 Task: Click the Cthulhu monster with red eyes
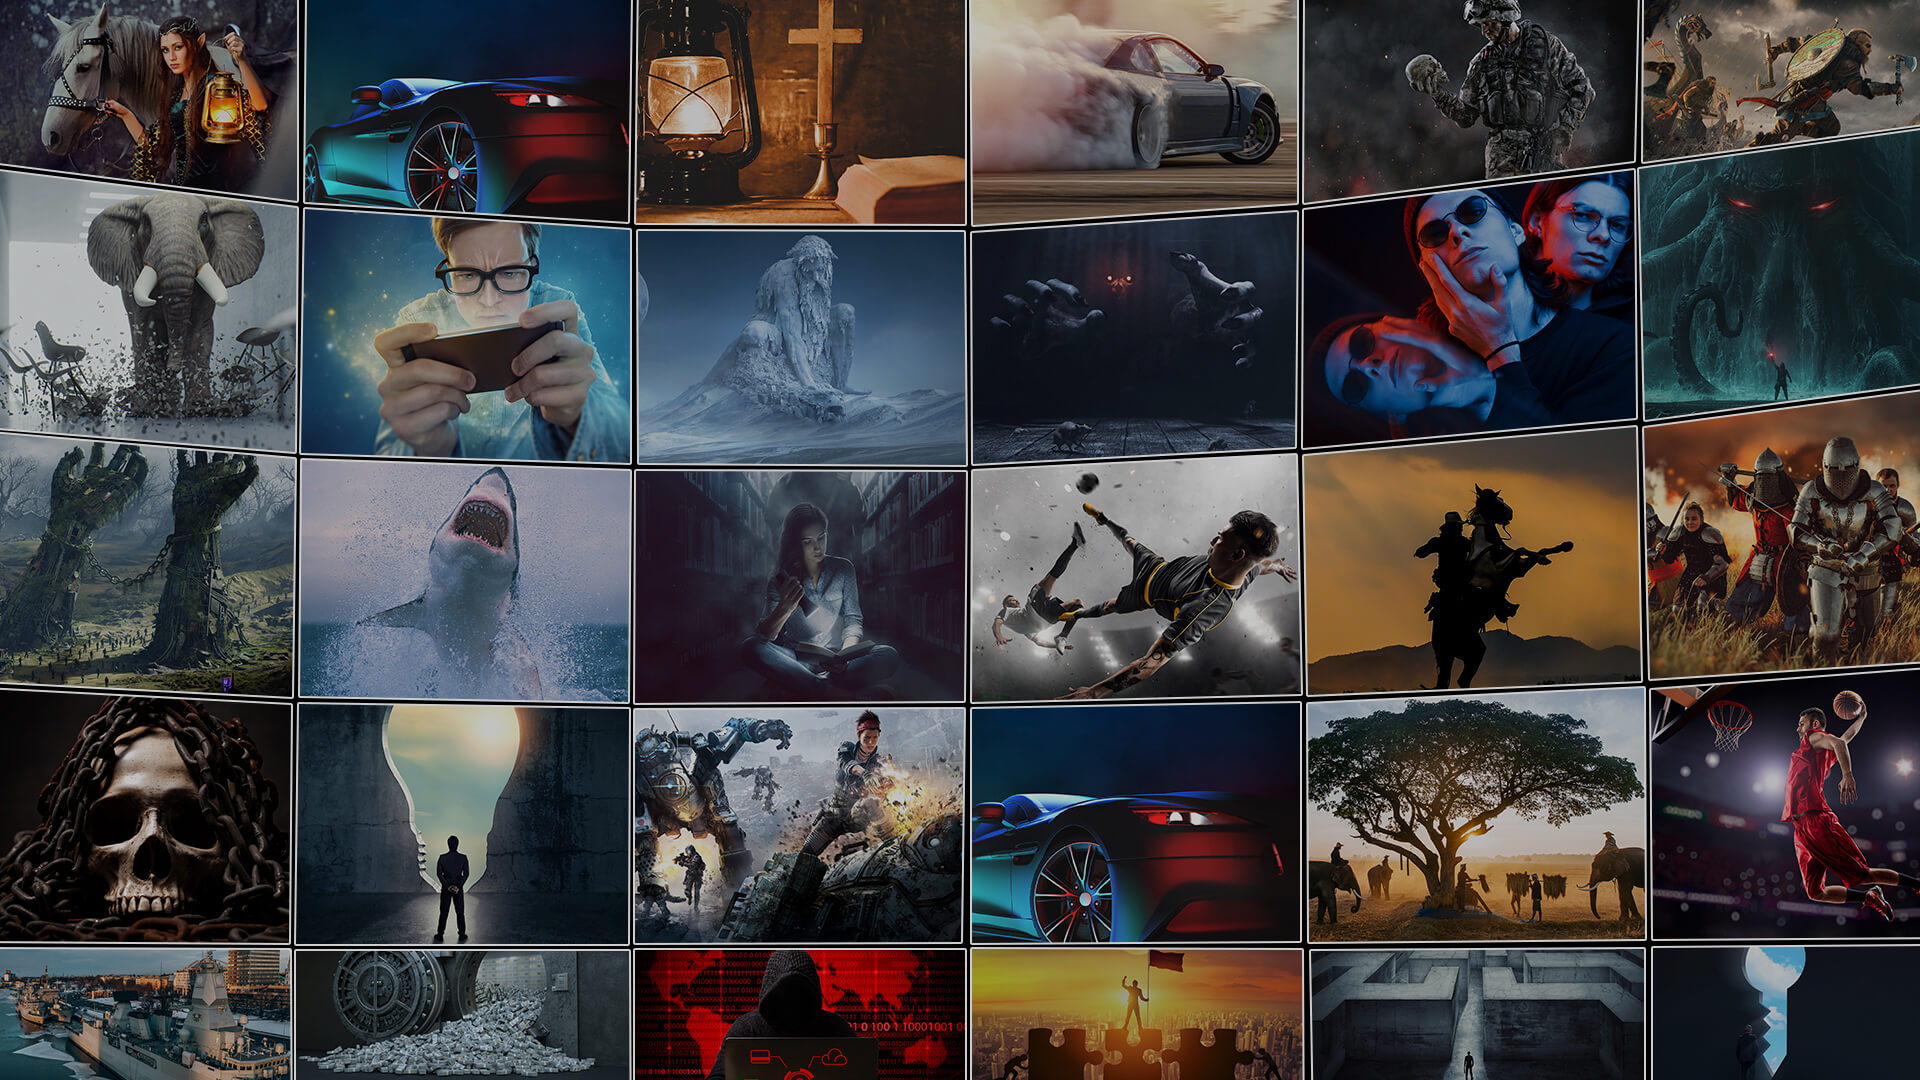[1780, 275]
